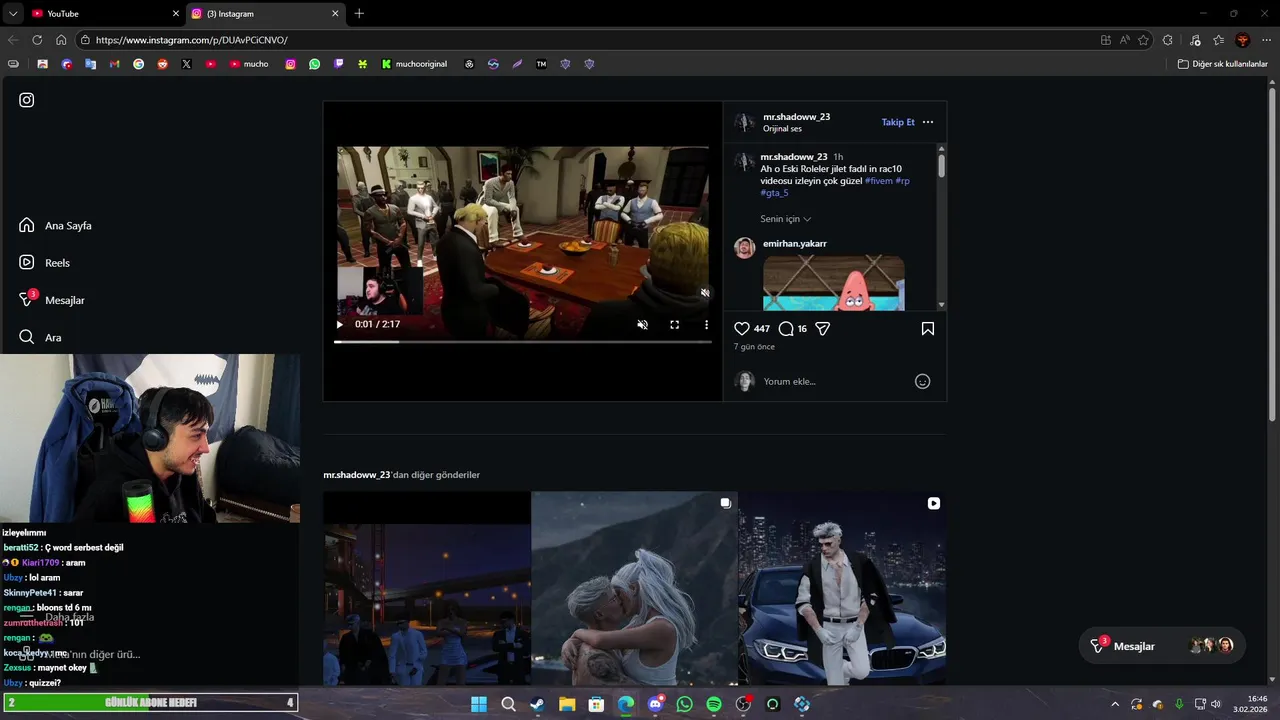
Task: Open read aloud icon in address bar
Action: [1124, 40]
